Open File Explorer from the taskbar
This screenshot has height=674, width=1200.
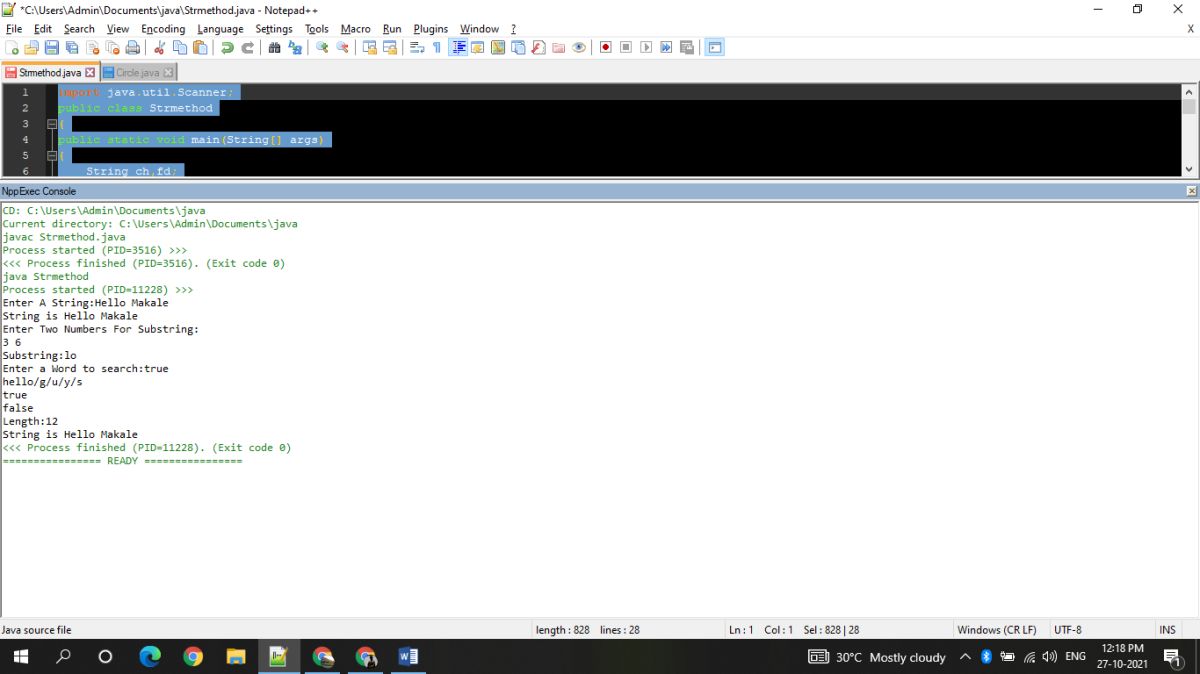click(236, 656)
